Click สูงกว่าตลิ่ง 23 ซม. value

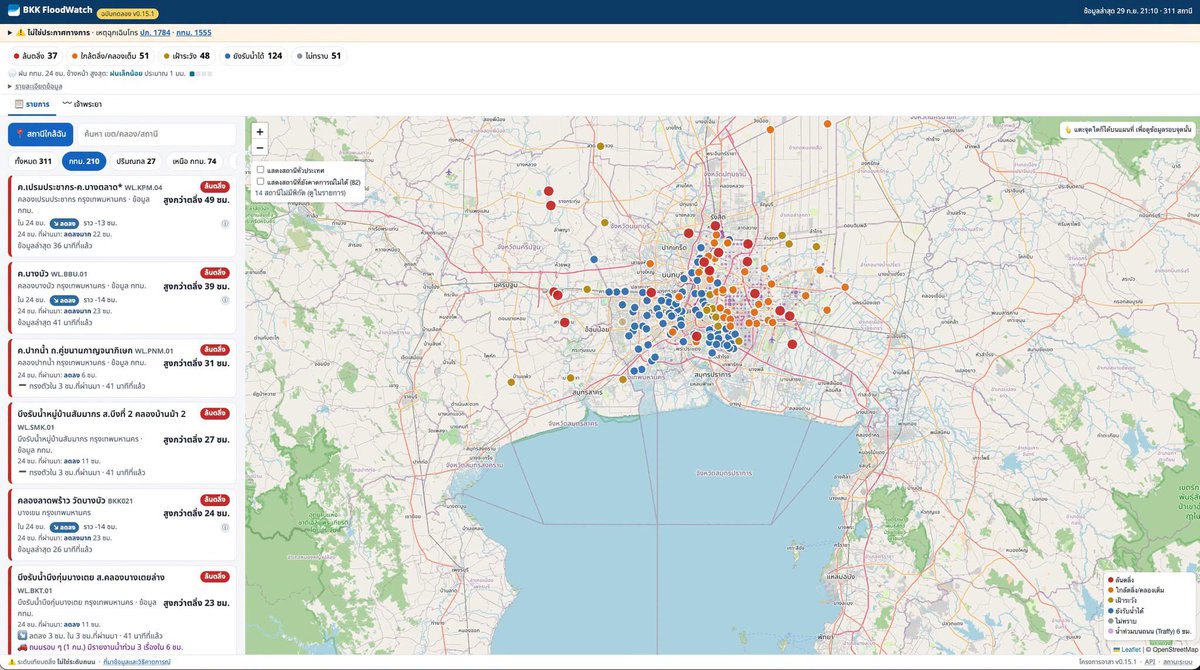(196, 603)
